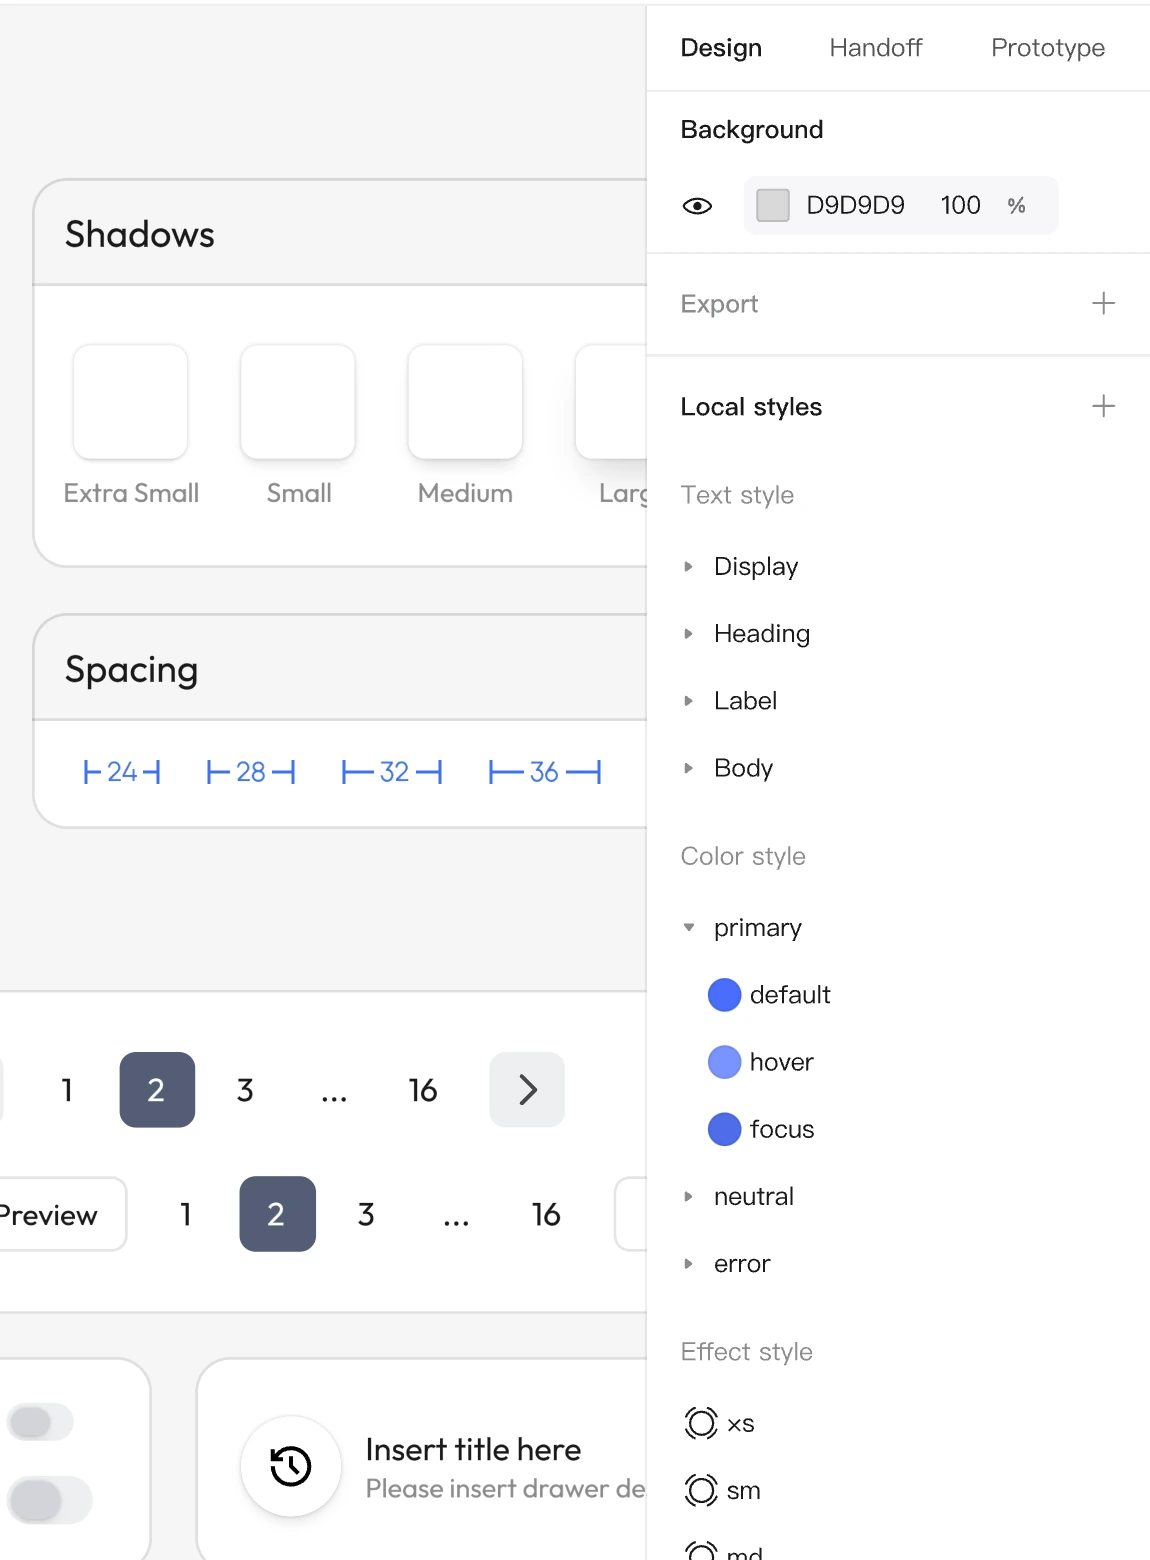
Task: Select the 24 spacing marker
Action: tap(122, 772)
